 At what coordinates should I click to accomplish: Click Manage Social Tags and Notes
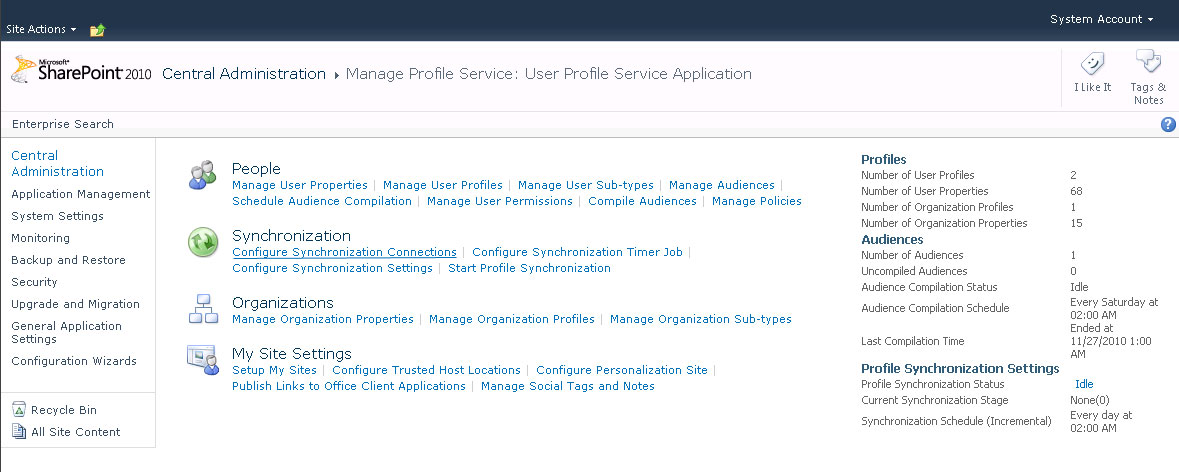tap(568, 386)
